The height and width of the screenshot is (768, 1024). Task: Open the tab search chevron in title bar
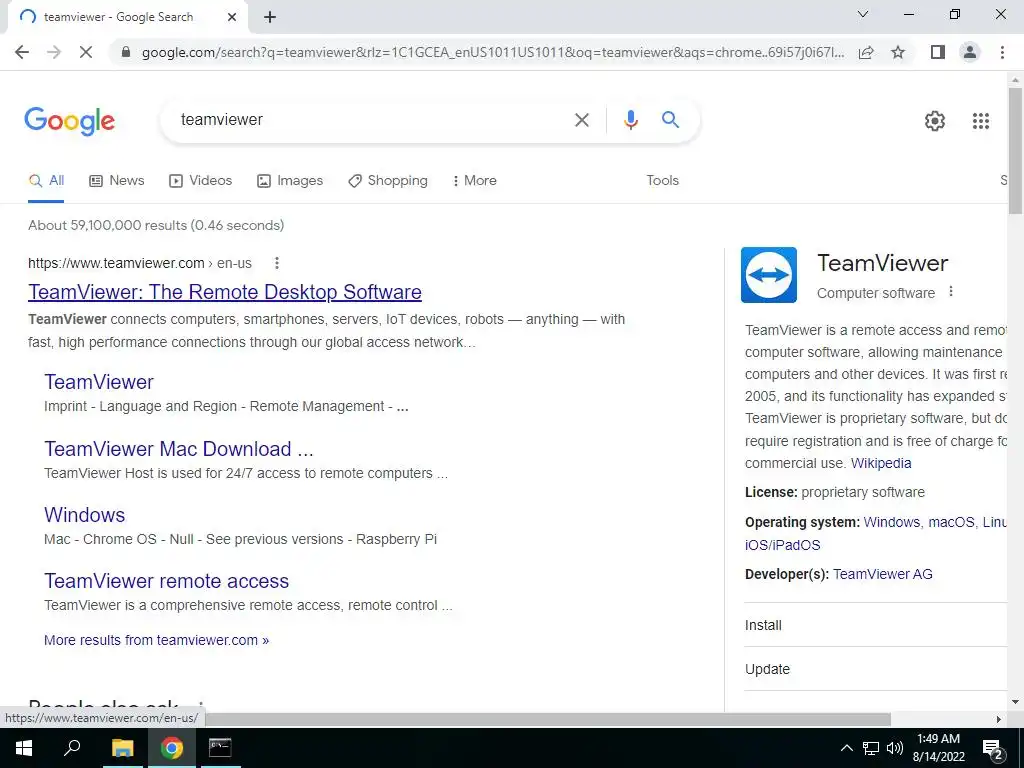(863, 14)
